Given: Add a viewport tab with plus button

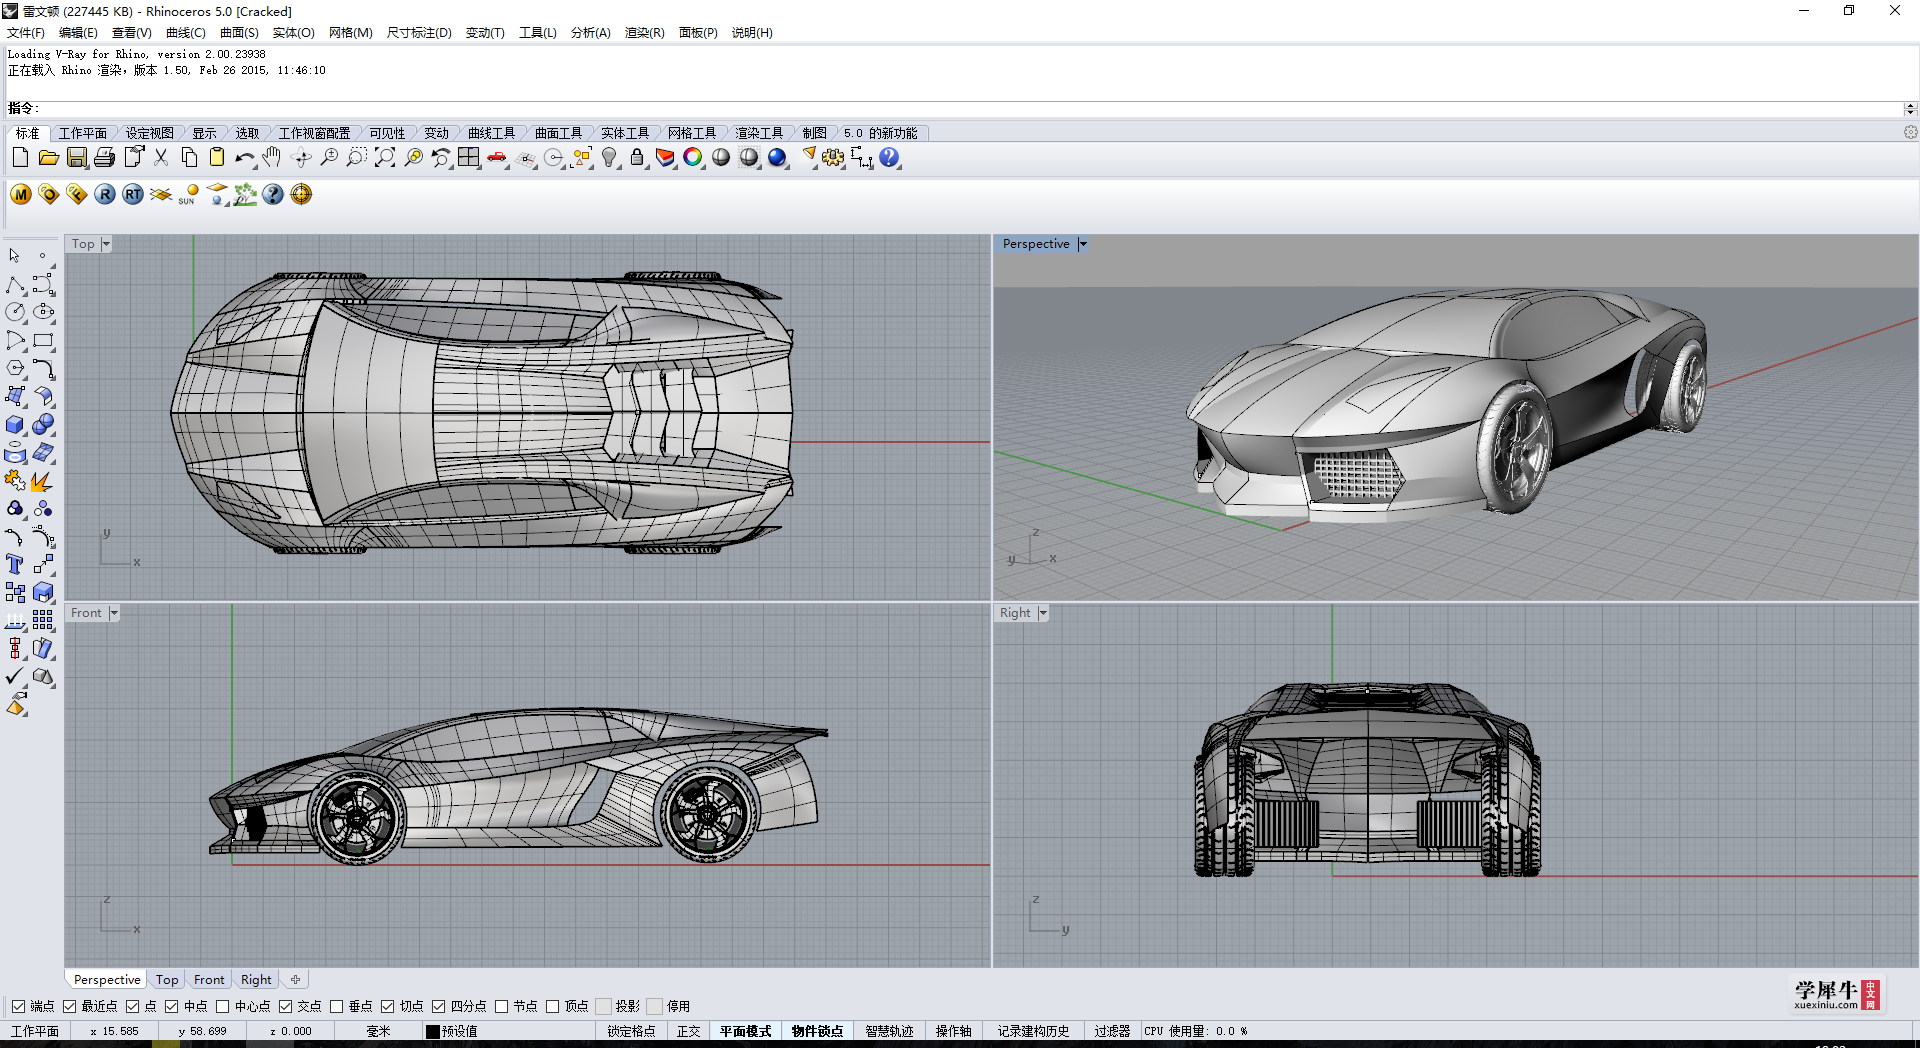Looking at the screenshot, I should (x=295, y=980).
